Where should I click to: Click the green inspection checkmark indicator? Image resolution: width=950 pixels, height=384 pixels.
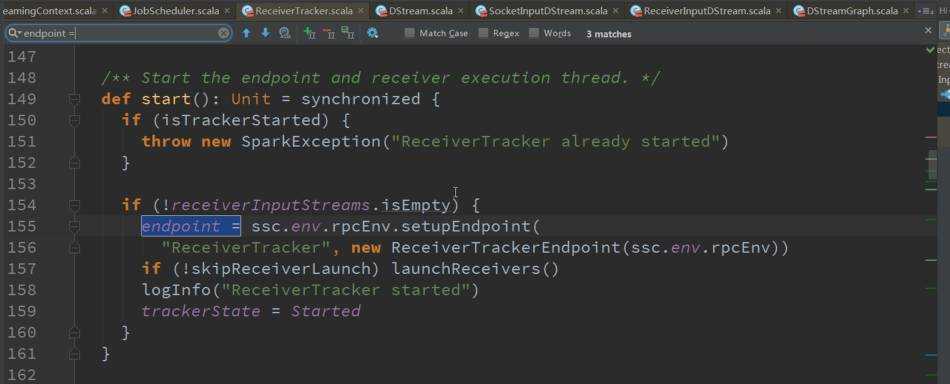[931, 50]
